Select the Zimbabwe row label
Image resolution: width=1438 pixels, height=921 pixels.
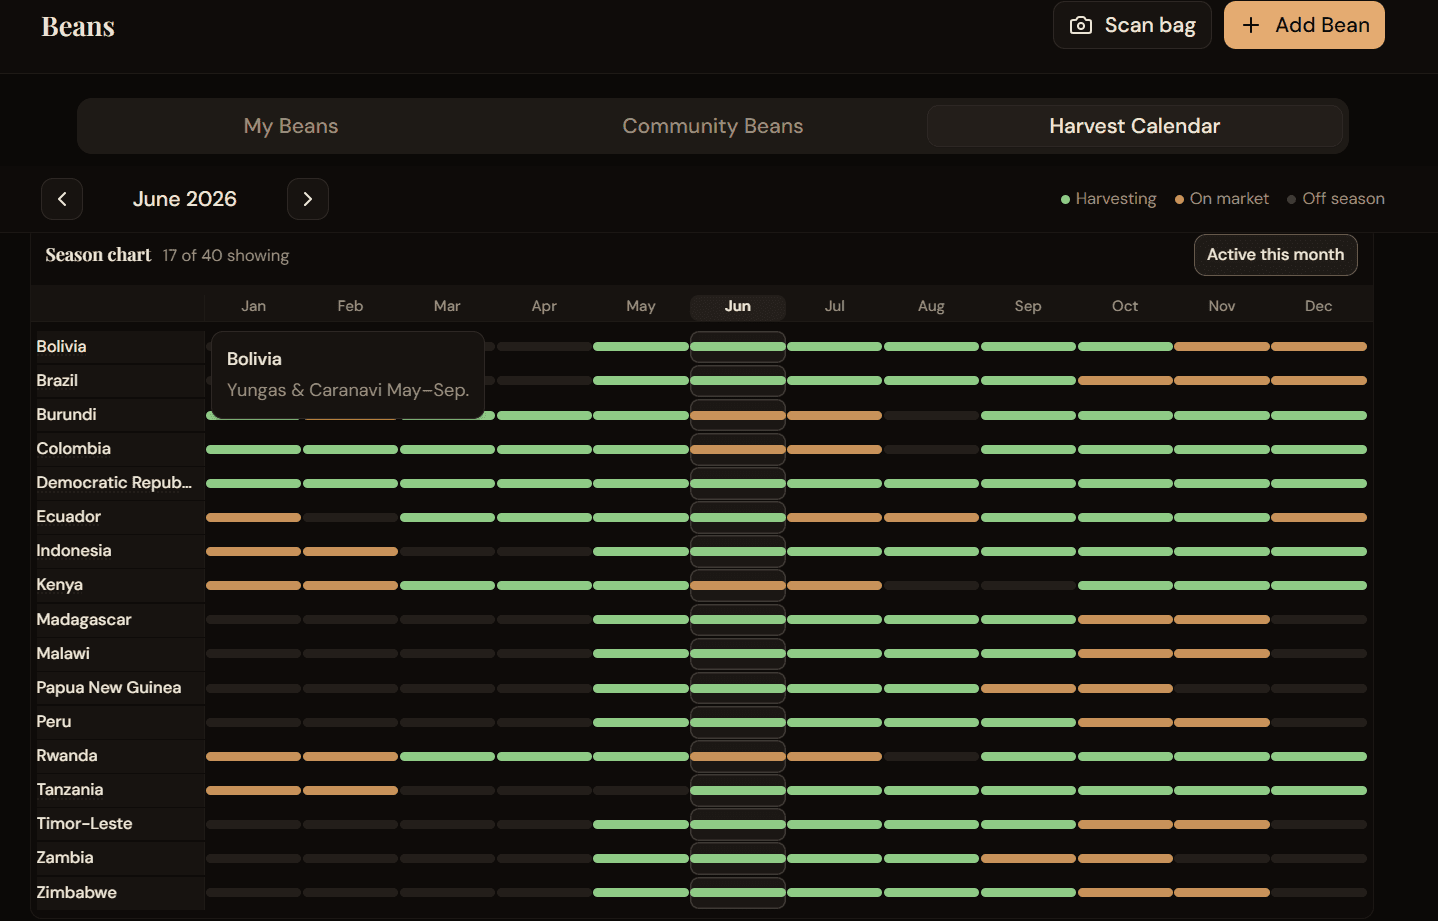(76, 892)
